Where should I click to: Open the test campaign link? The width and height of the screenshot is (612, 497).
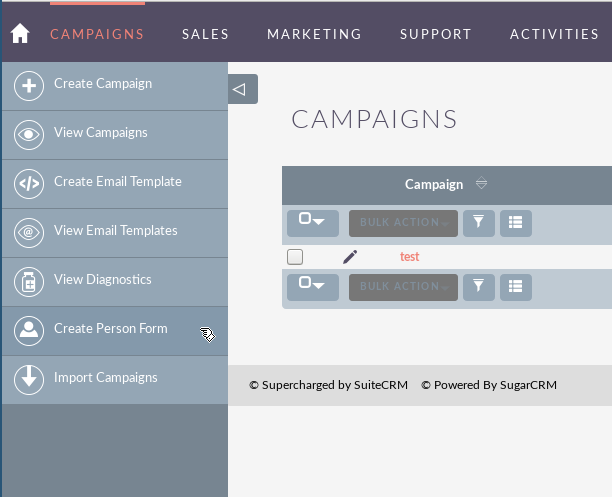[409, 257]
